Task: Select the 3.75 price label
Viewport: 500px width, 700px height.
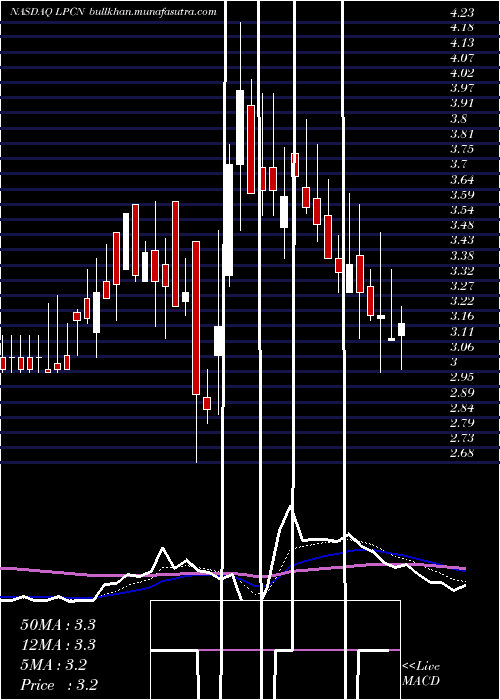Action: point(462,149)
